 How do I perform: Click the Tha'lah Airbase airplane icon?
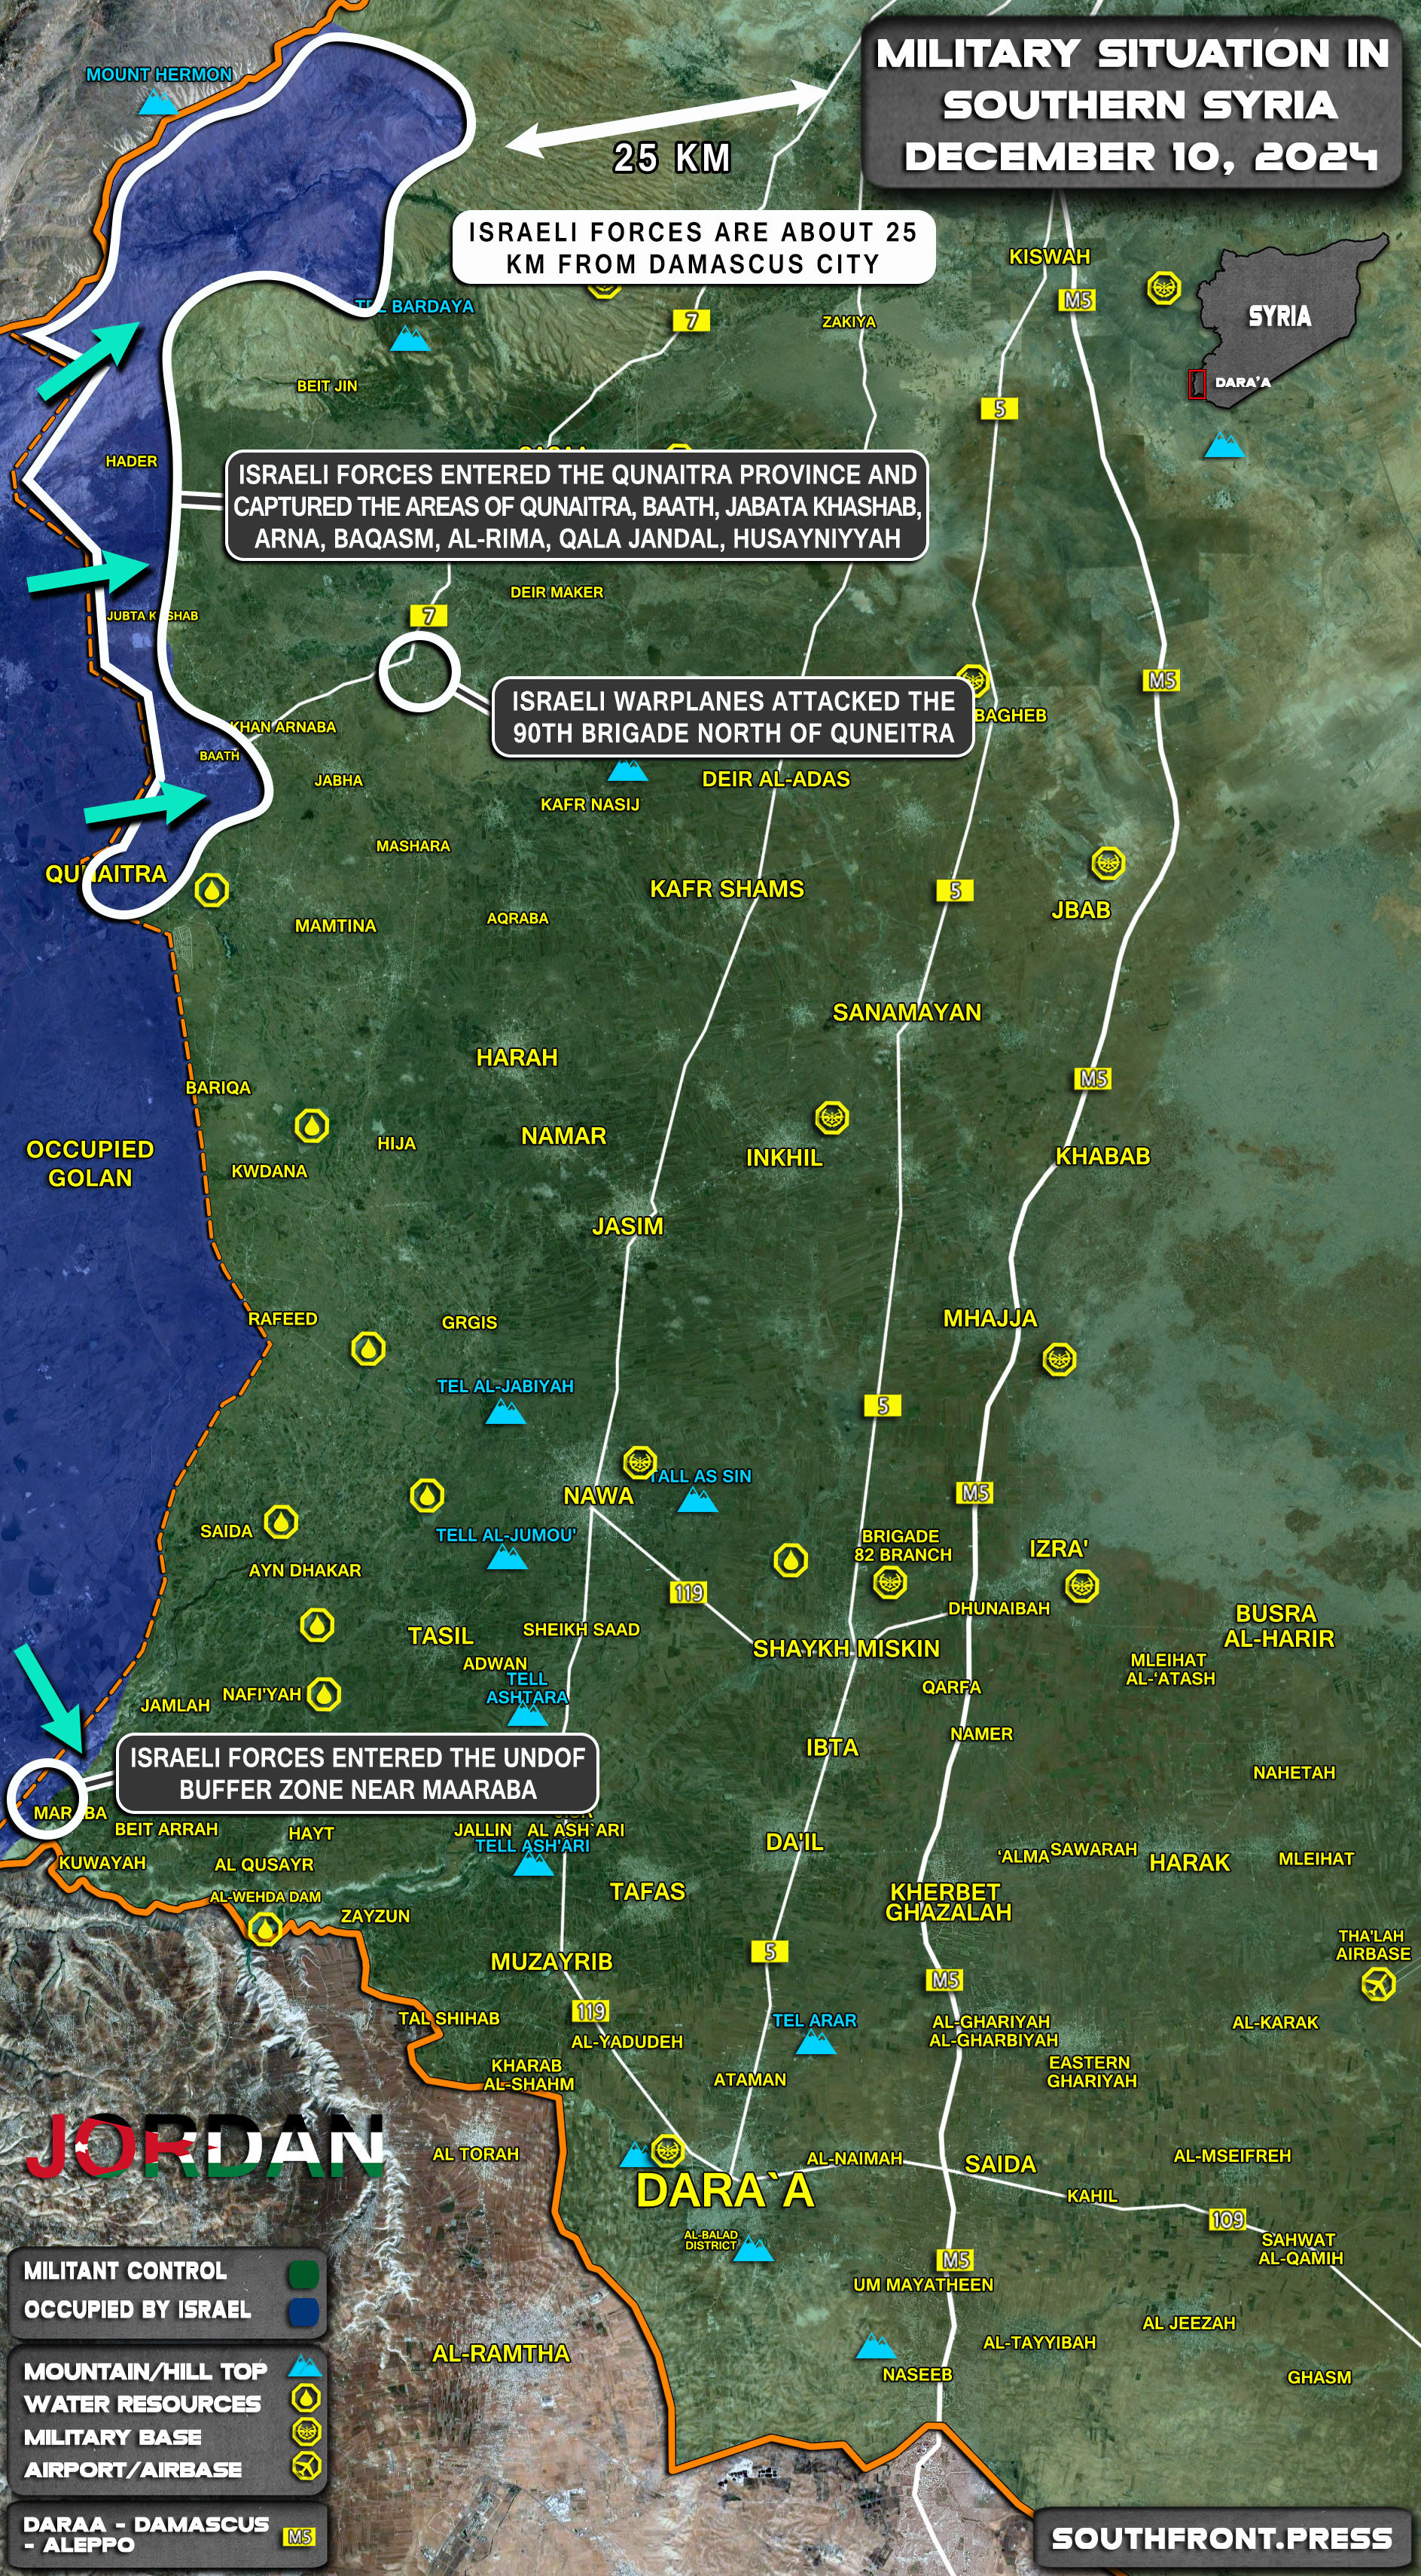(x=1377, y=1983)
